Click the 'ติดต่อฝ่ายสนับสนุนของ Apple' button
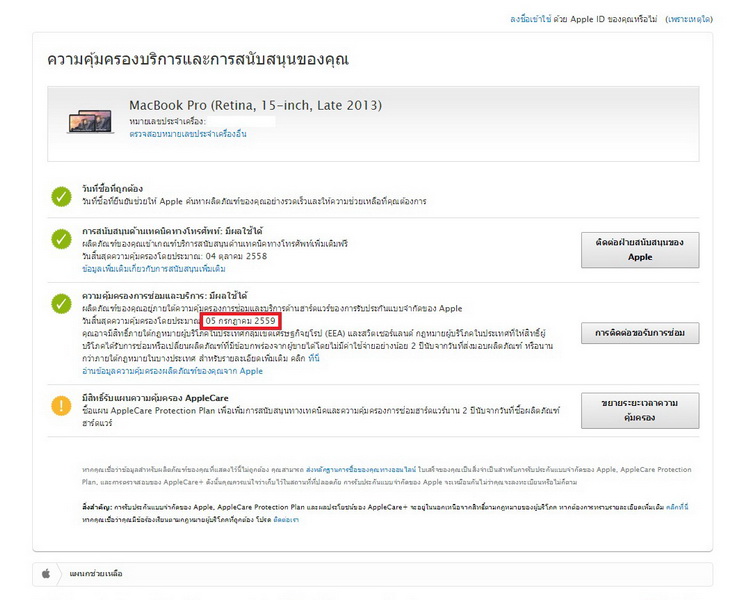The image size is (750, 600). pos(640,250)
